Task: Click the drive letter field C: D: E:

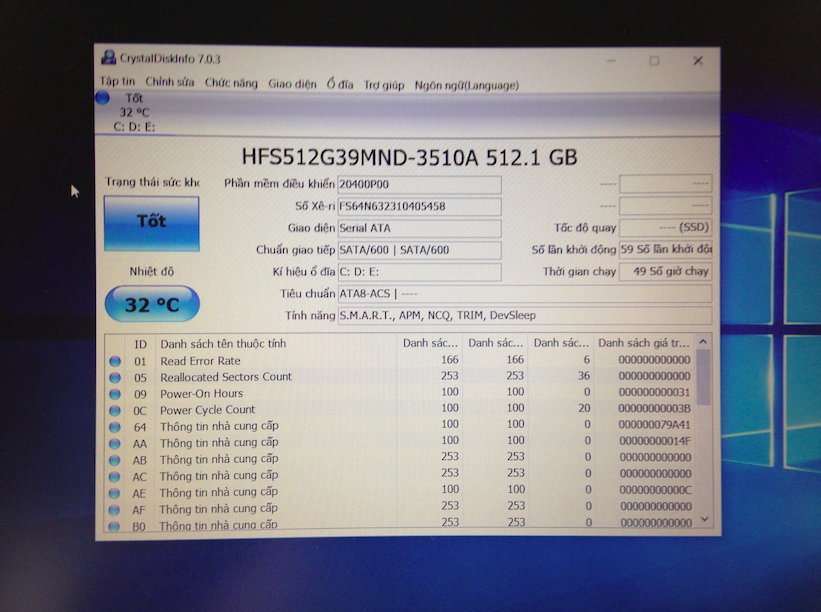Action: pos(419,272)
